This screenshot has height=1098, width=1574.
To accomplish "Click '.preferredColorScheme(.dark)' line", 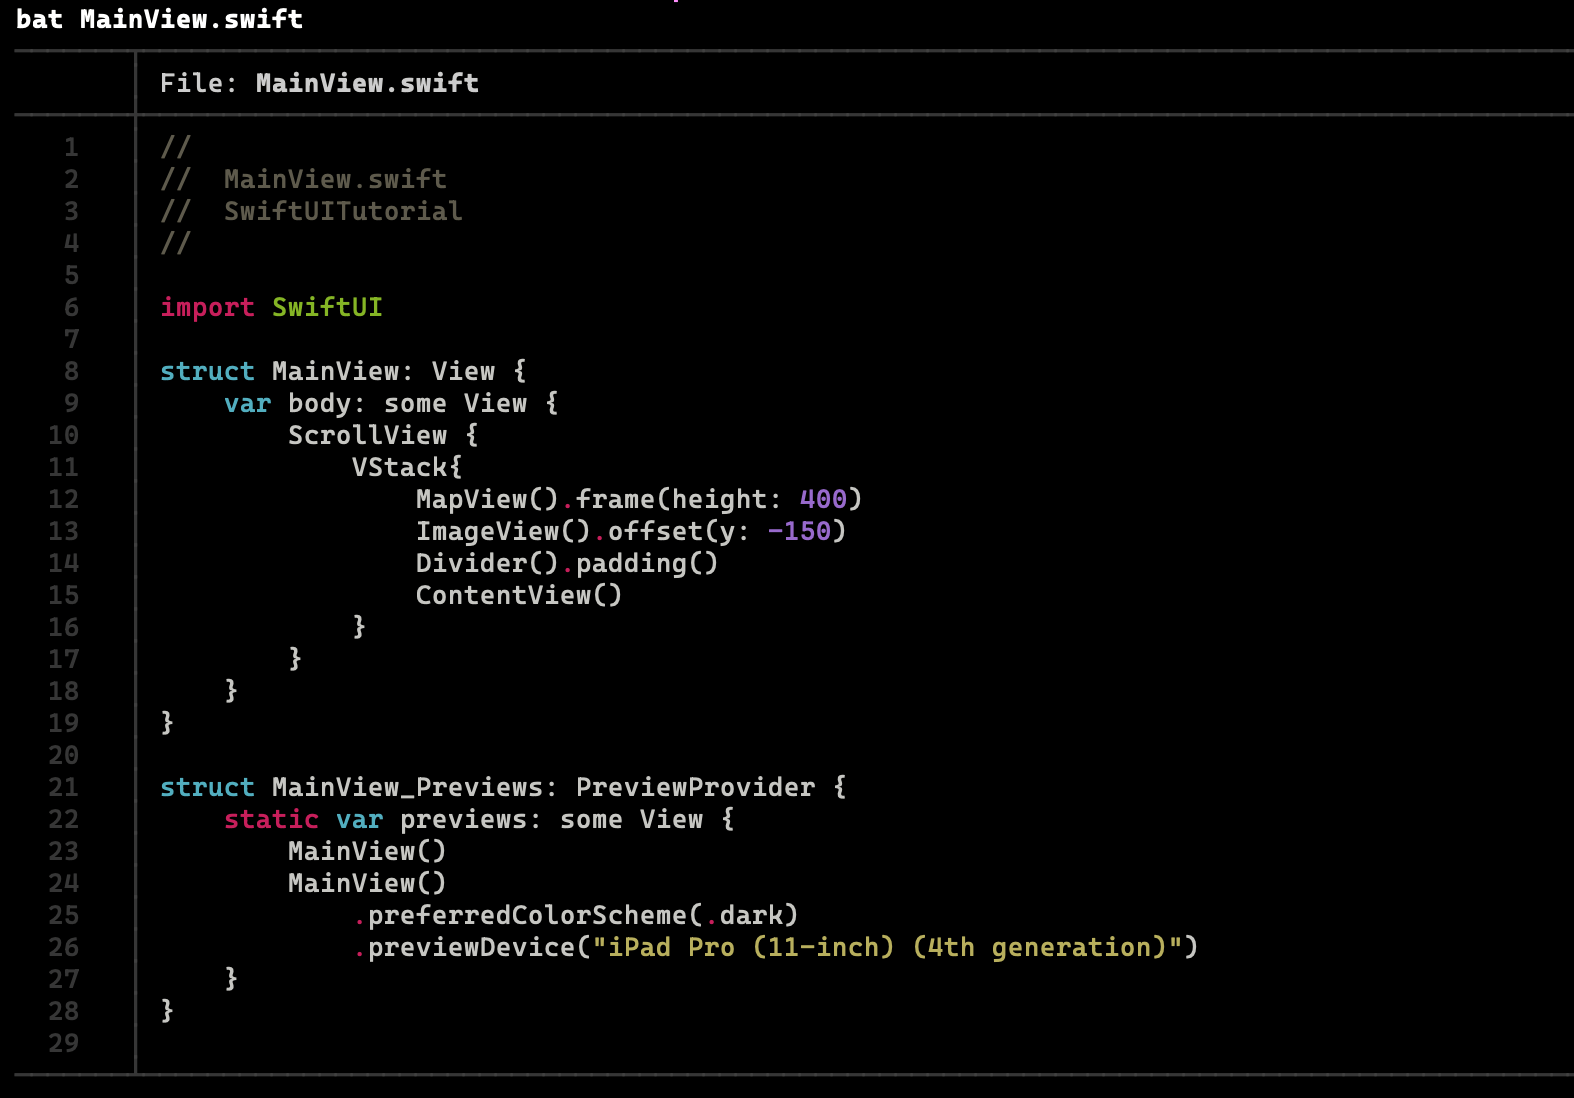I will [x=576, y=915].
